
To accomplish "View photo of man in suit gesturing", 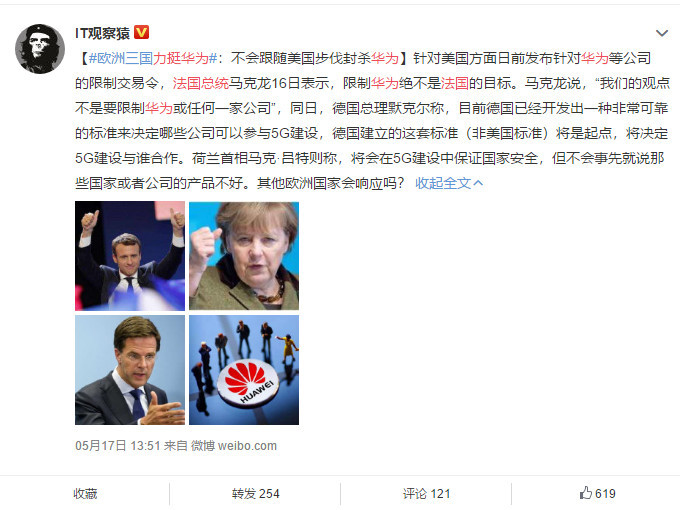I will (130, 370).
